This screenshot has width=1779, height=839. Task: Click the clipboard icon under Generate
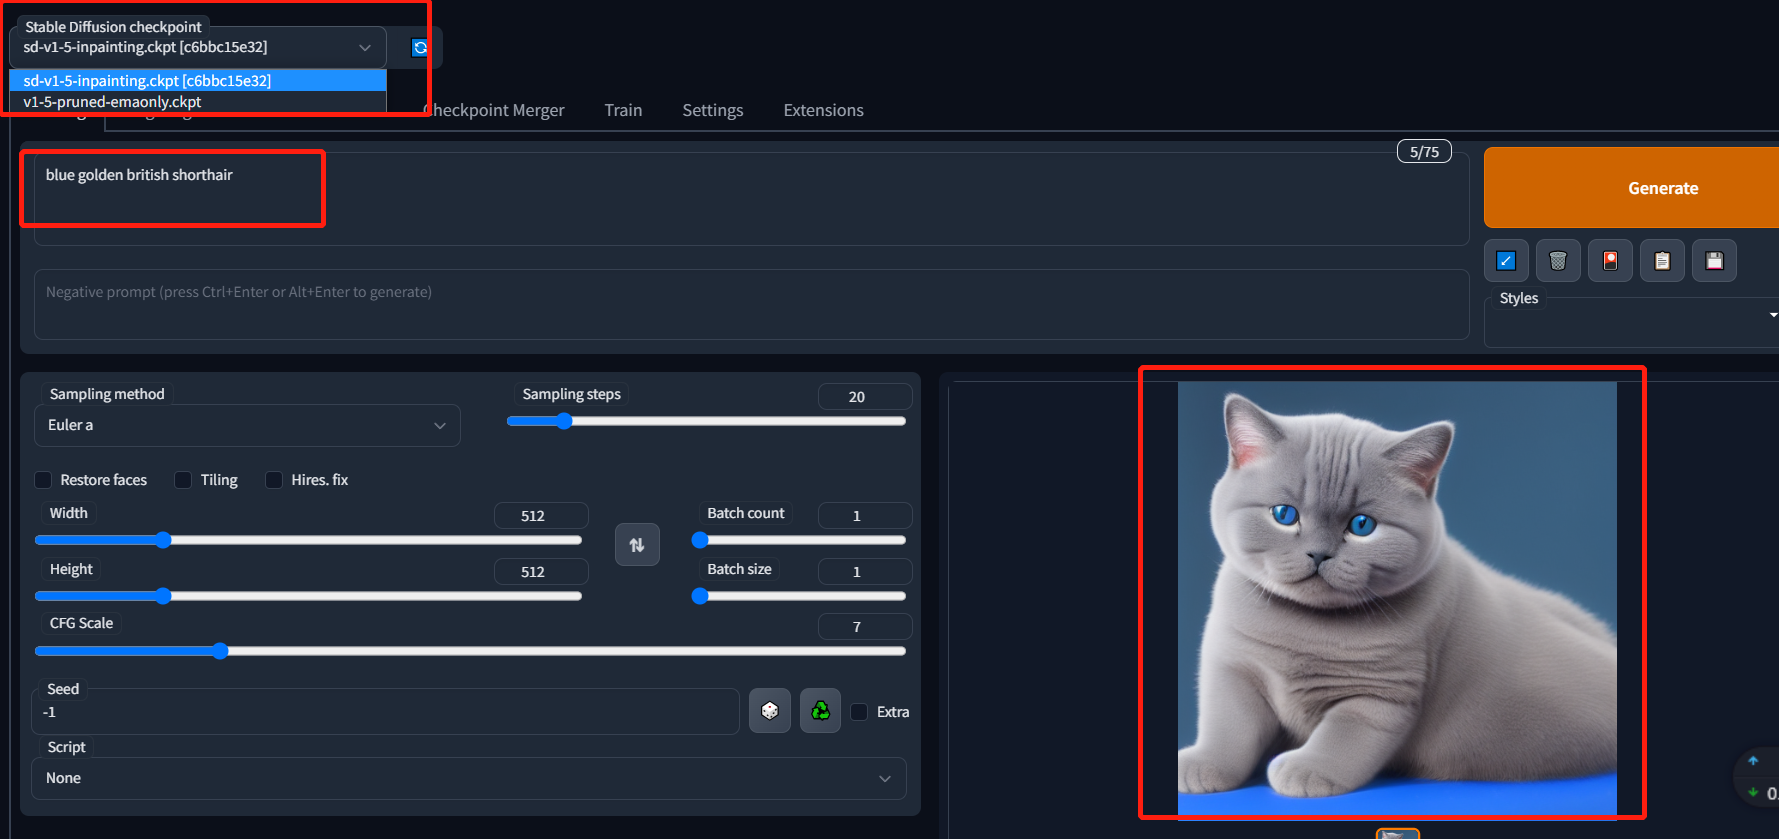(1662, 261)
